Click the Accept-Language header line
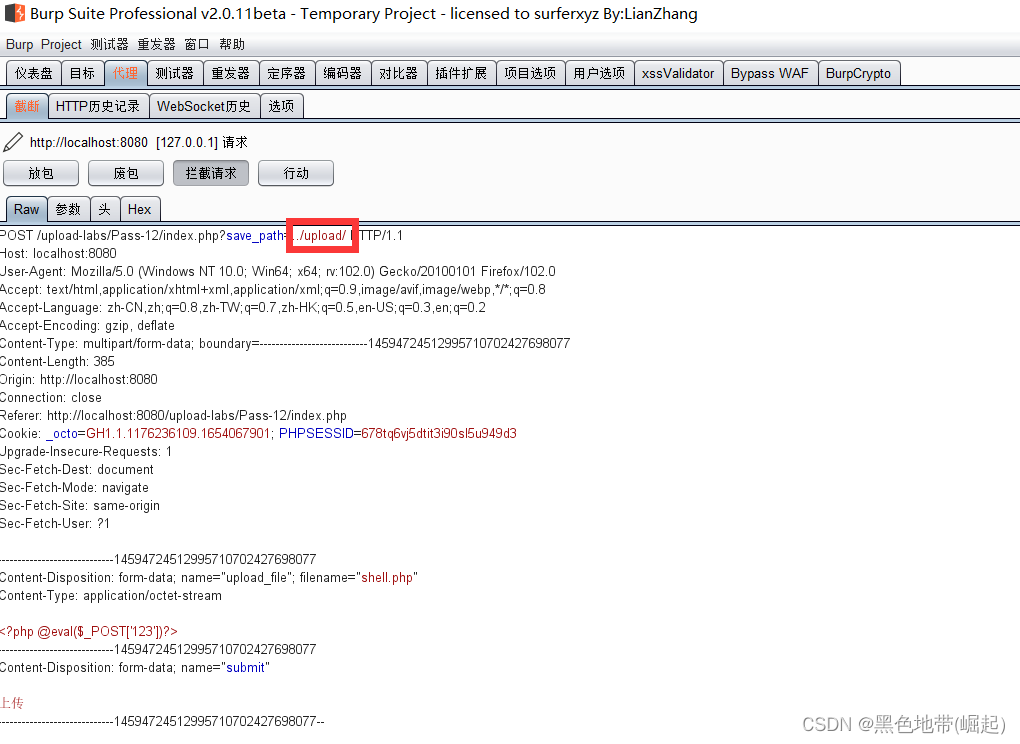 243,308
